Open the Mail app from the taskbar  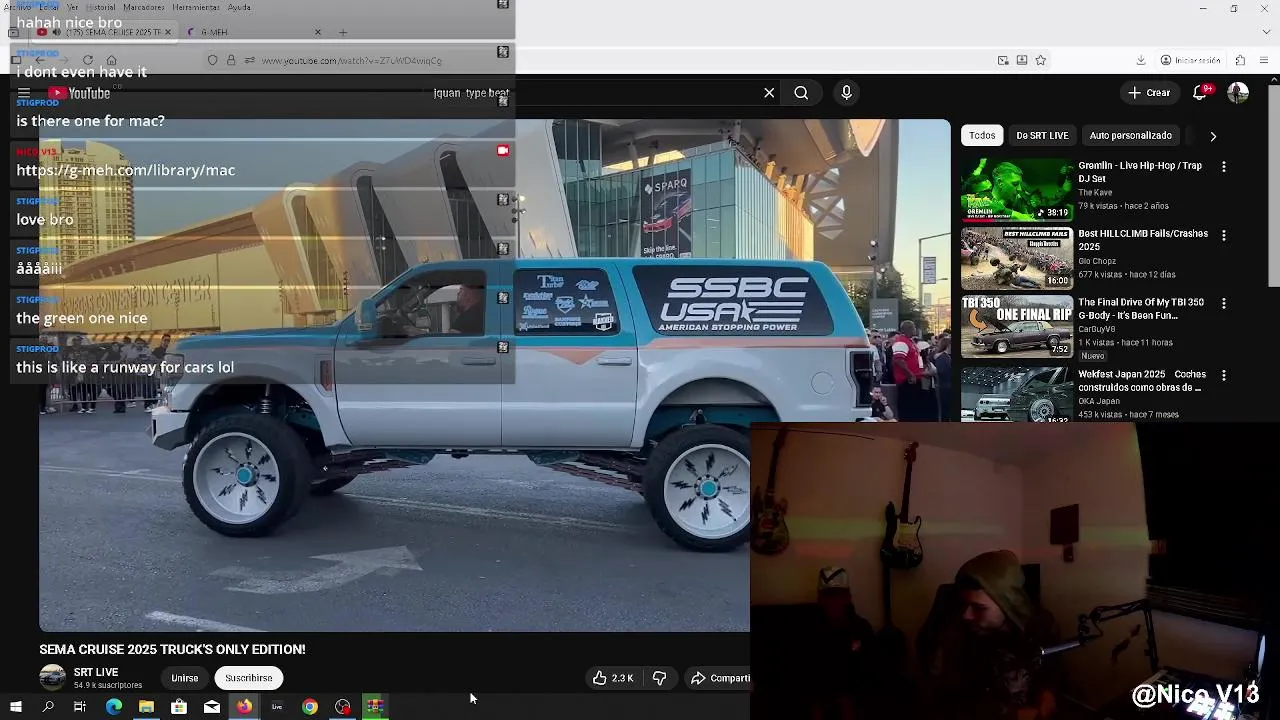(212, 707)
